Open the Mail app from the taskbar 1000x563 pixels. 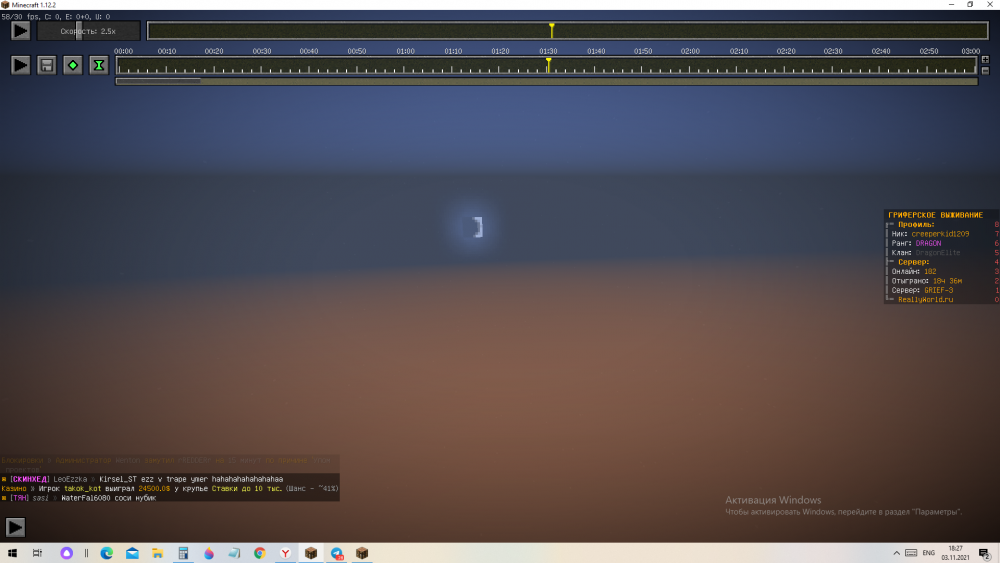pos(132,553)
